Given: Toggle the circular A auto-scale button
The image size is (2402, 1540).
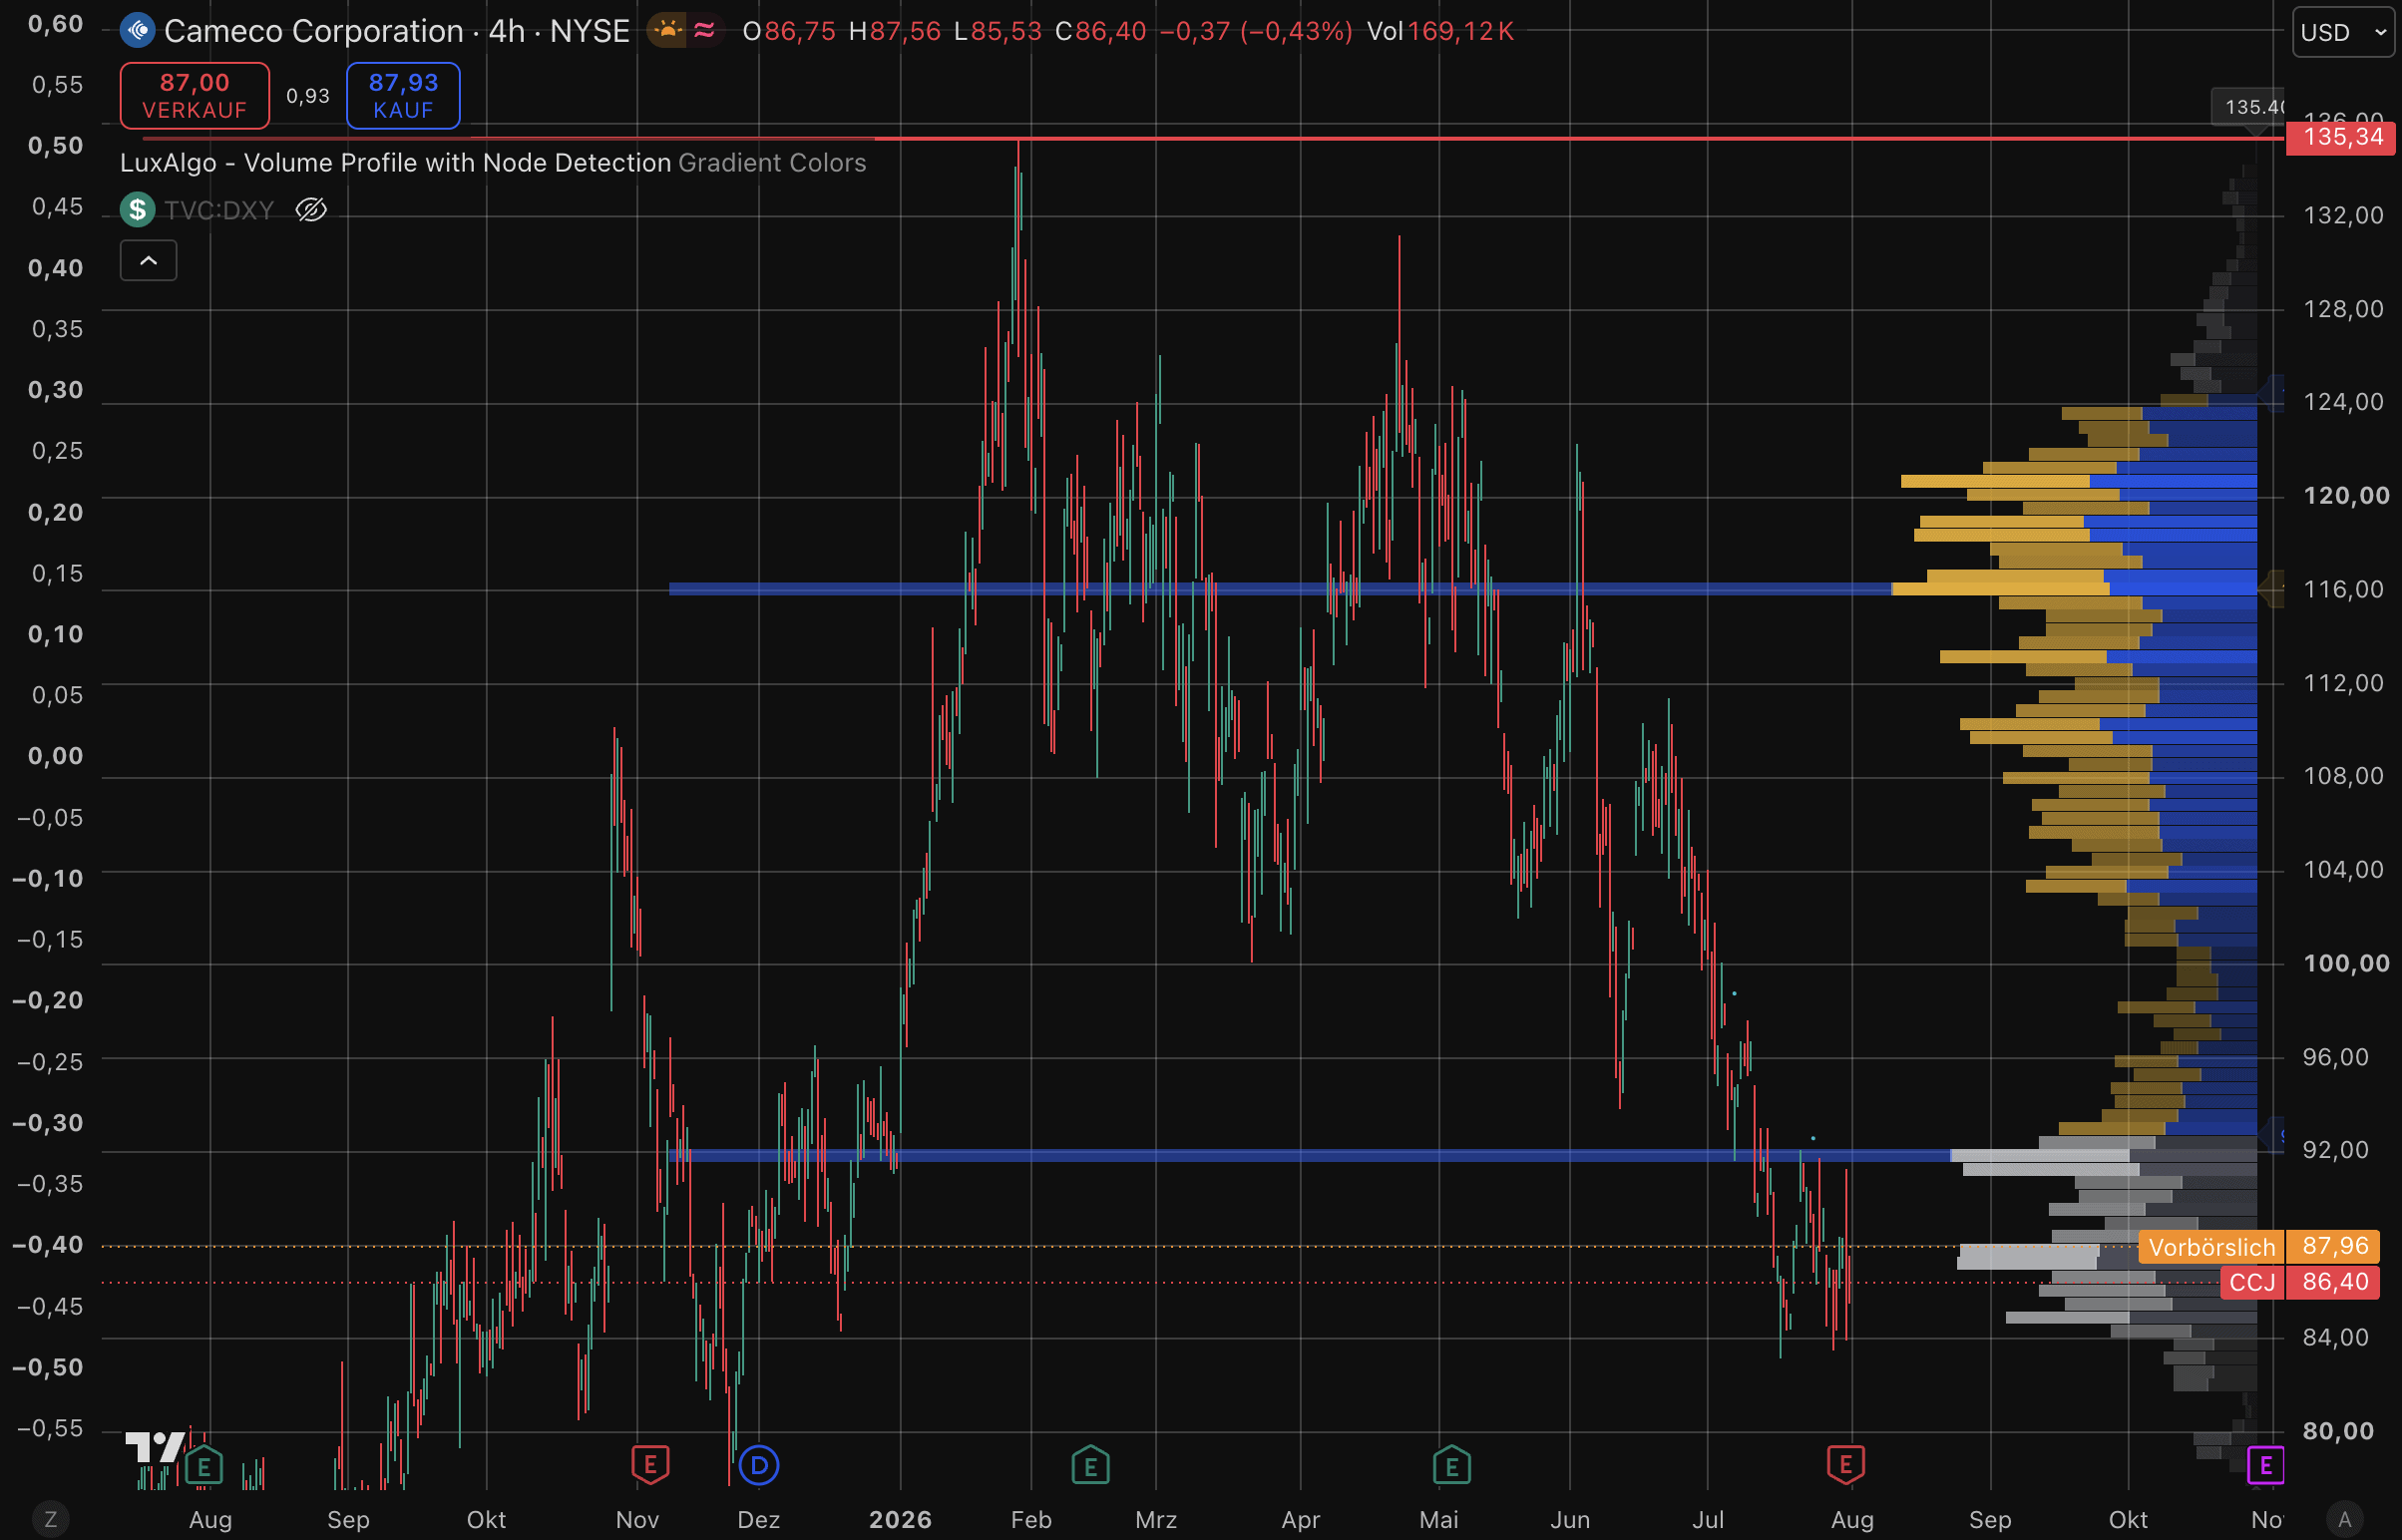Looking at the screenshot, I should tap(2345, 1520).
